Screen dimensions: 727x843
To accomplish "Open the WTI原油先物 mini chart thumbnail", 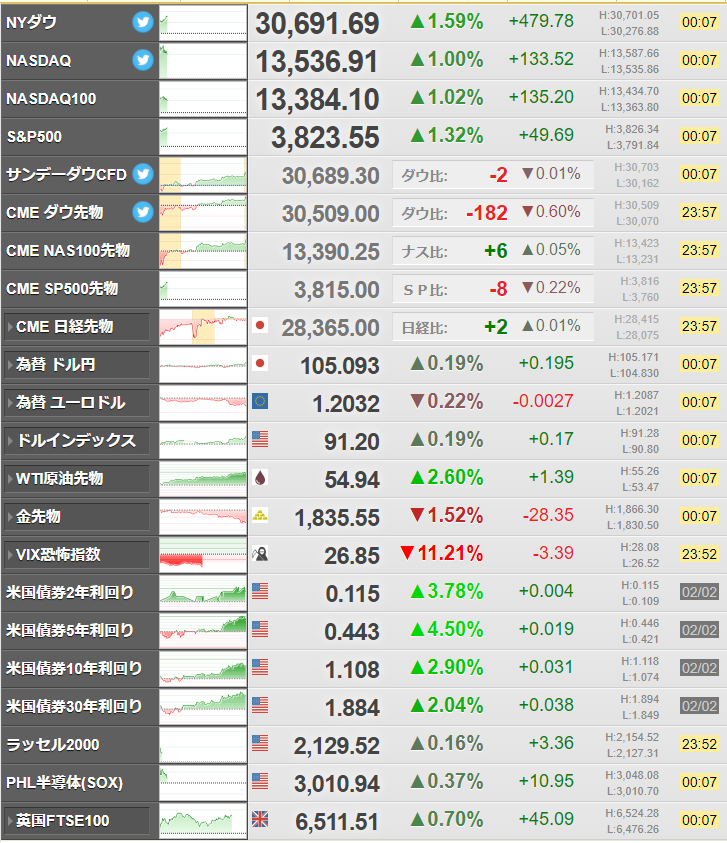I will 203,479.
